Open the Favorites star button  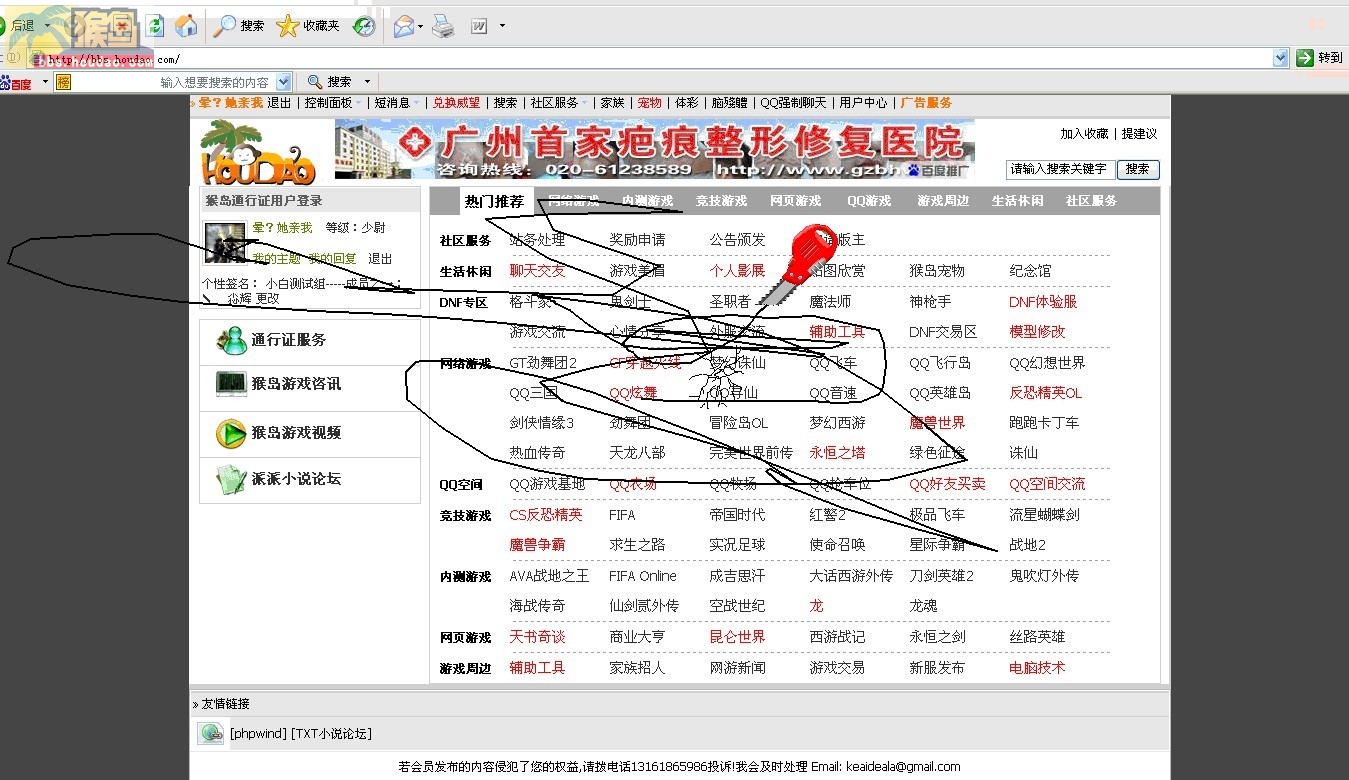[x=308, y=26]
